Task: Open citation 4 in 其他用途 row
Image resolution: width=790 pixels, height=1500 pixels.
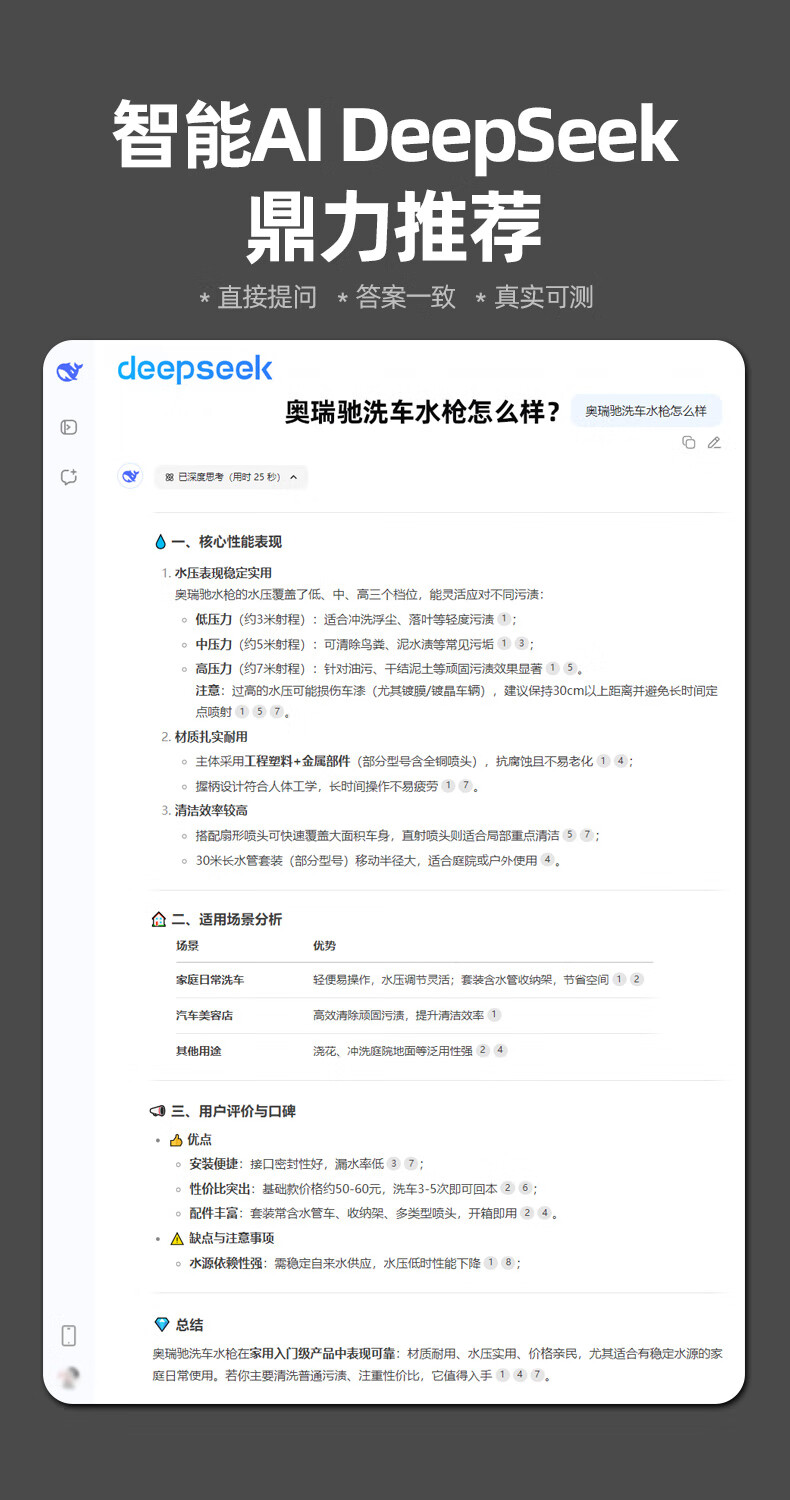Action: [x=501, y=1050]
